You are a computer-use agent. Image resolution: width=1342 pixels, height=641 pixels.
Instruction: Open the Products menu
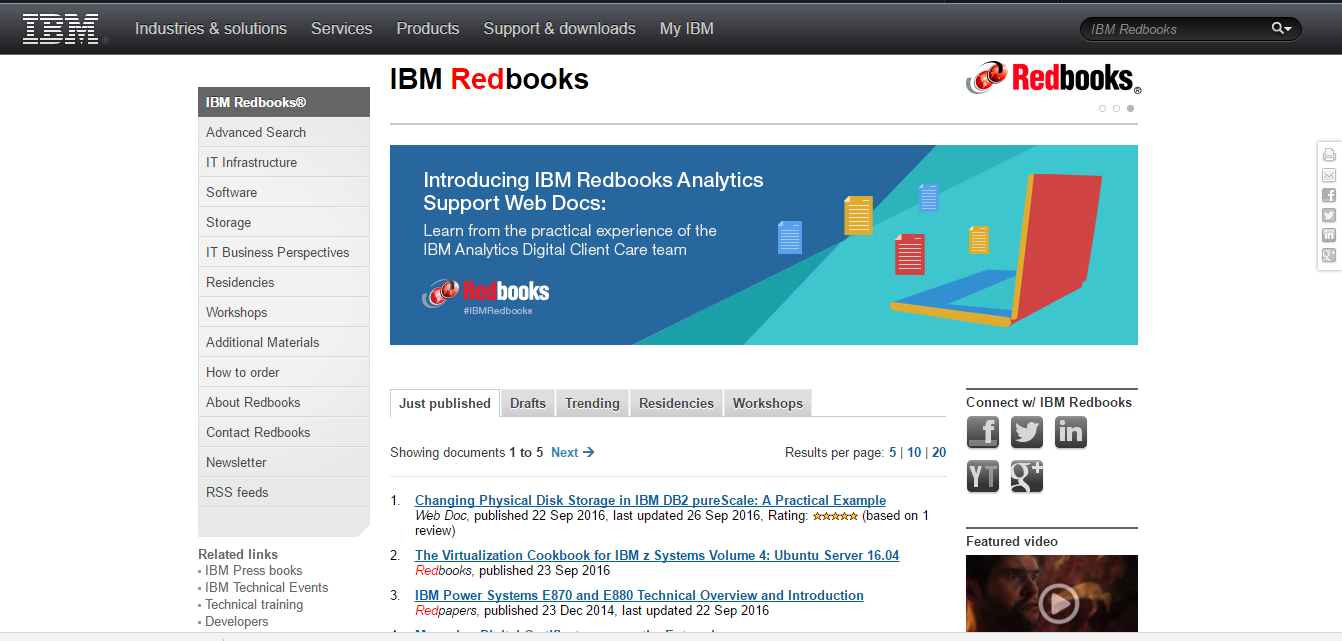428,28
